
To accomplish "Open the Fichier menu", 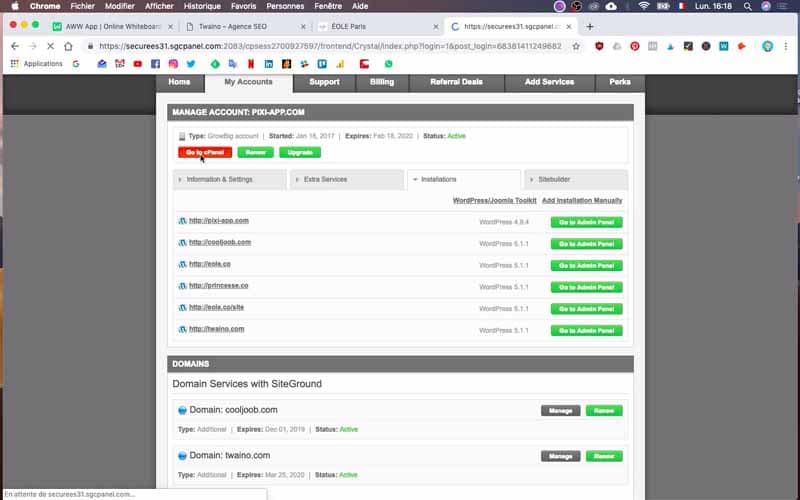I will click(82, 6).
